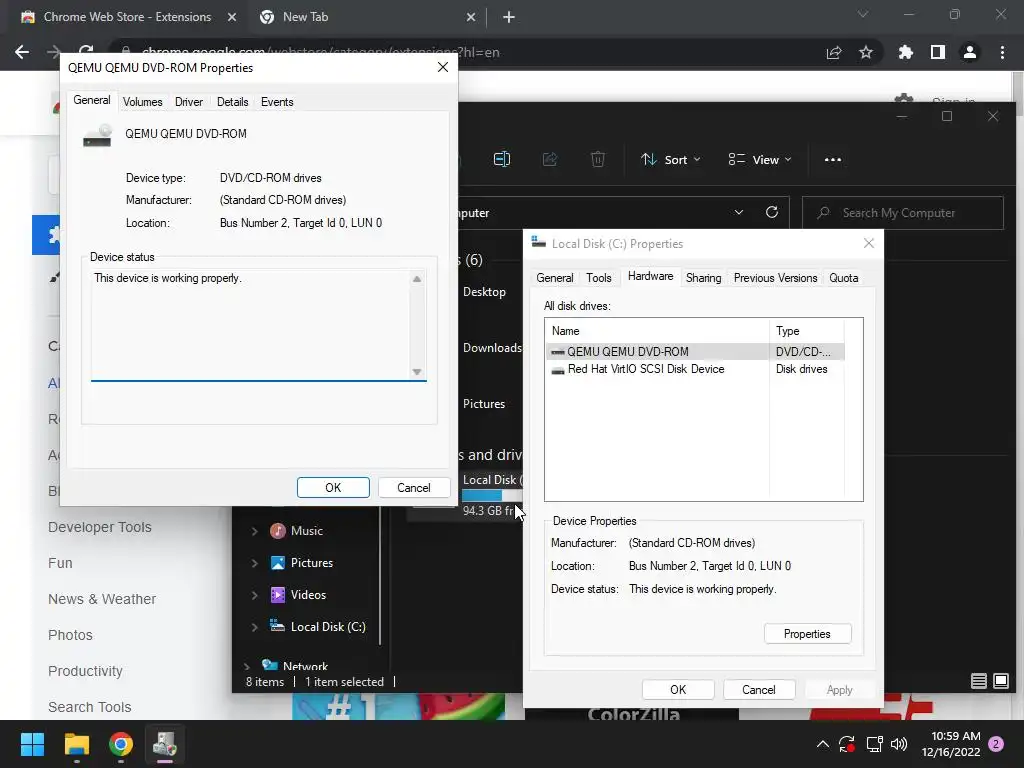Expand the address bar history dropdown
This screenshot has width=1024, height=768.
[739, 212]
